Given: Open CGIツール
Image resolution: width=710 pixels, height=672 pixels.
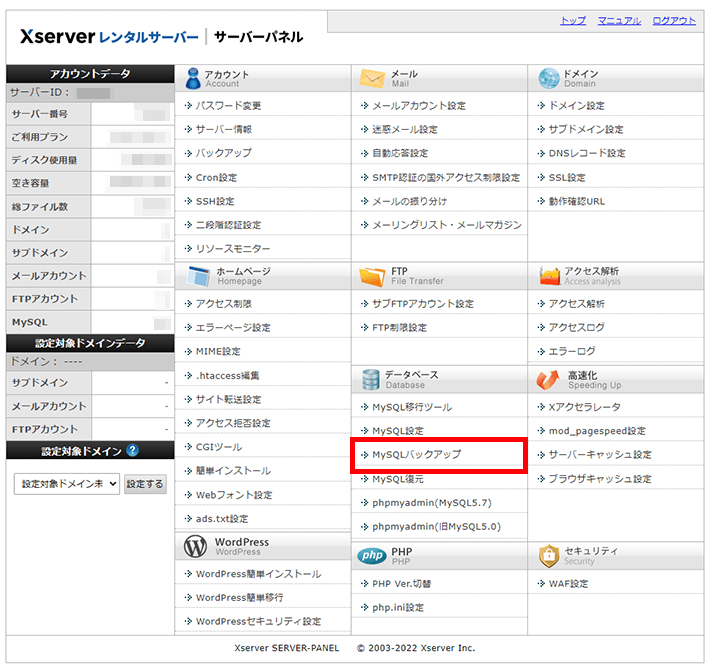Looking at the screenshot, I should tap(219, 447).
